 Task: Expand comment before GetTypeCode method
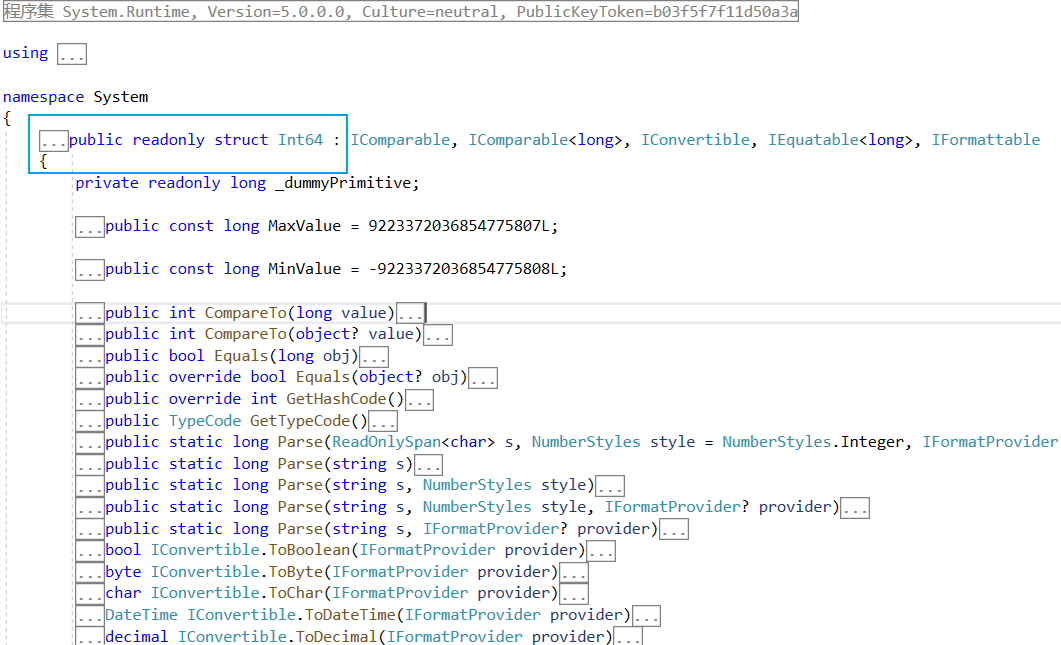[x=89, y=422]
